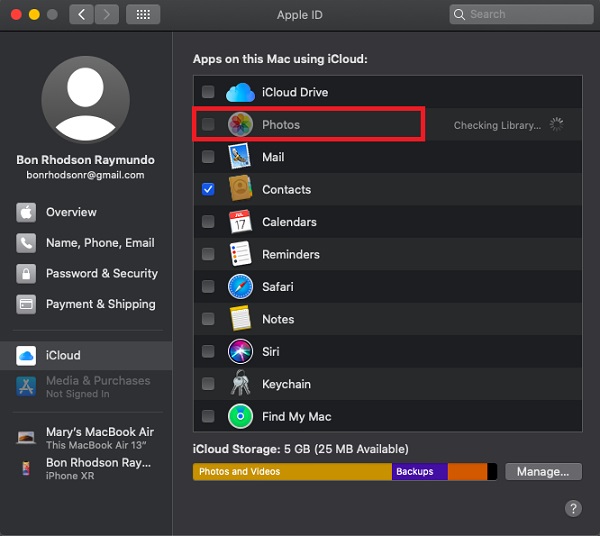Open Payment & Shipping section
600x536 pixels.
(86, 304)
